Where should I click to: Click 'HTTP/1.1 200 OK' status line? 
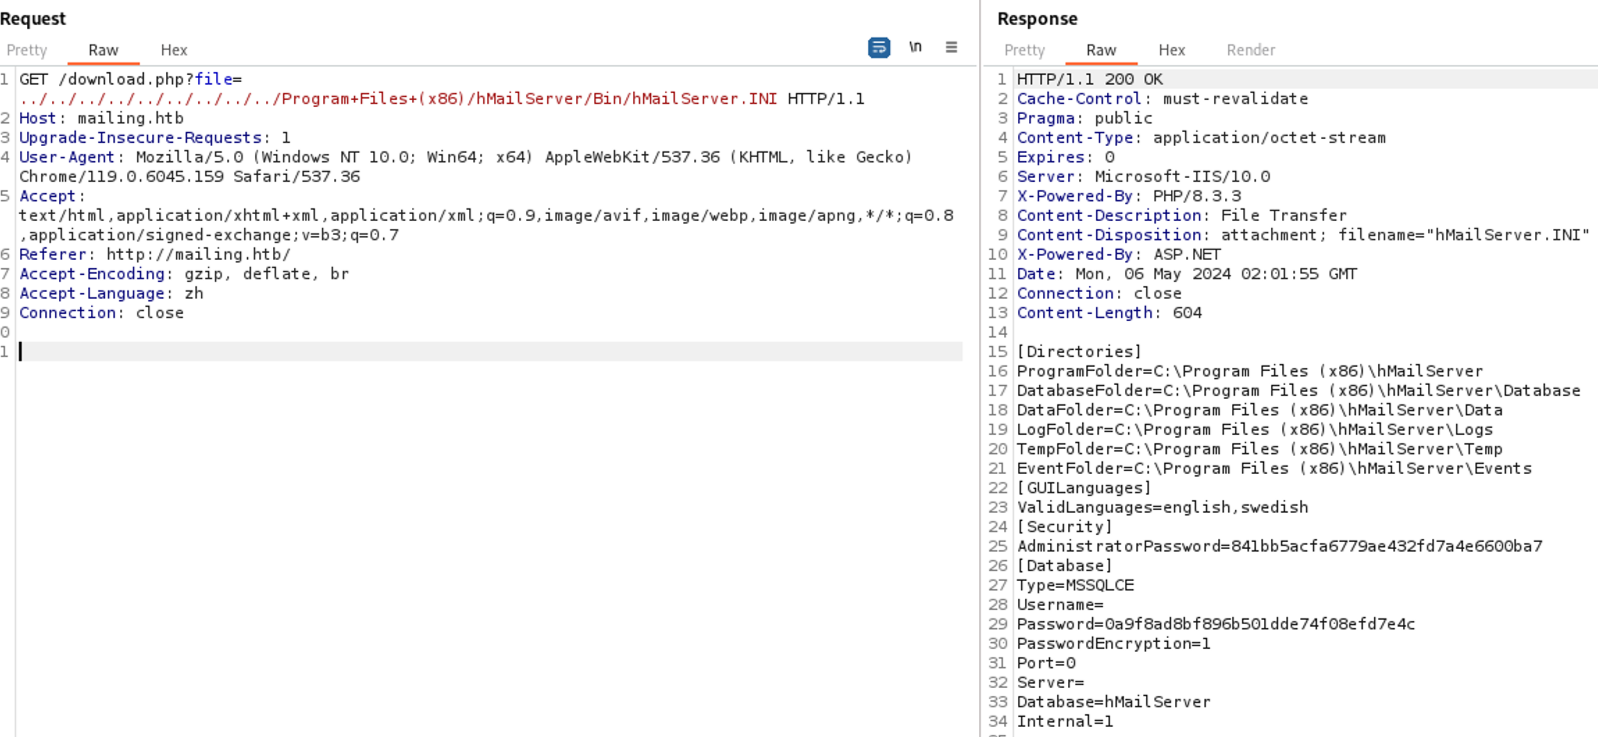[1090, 79]
